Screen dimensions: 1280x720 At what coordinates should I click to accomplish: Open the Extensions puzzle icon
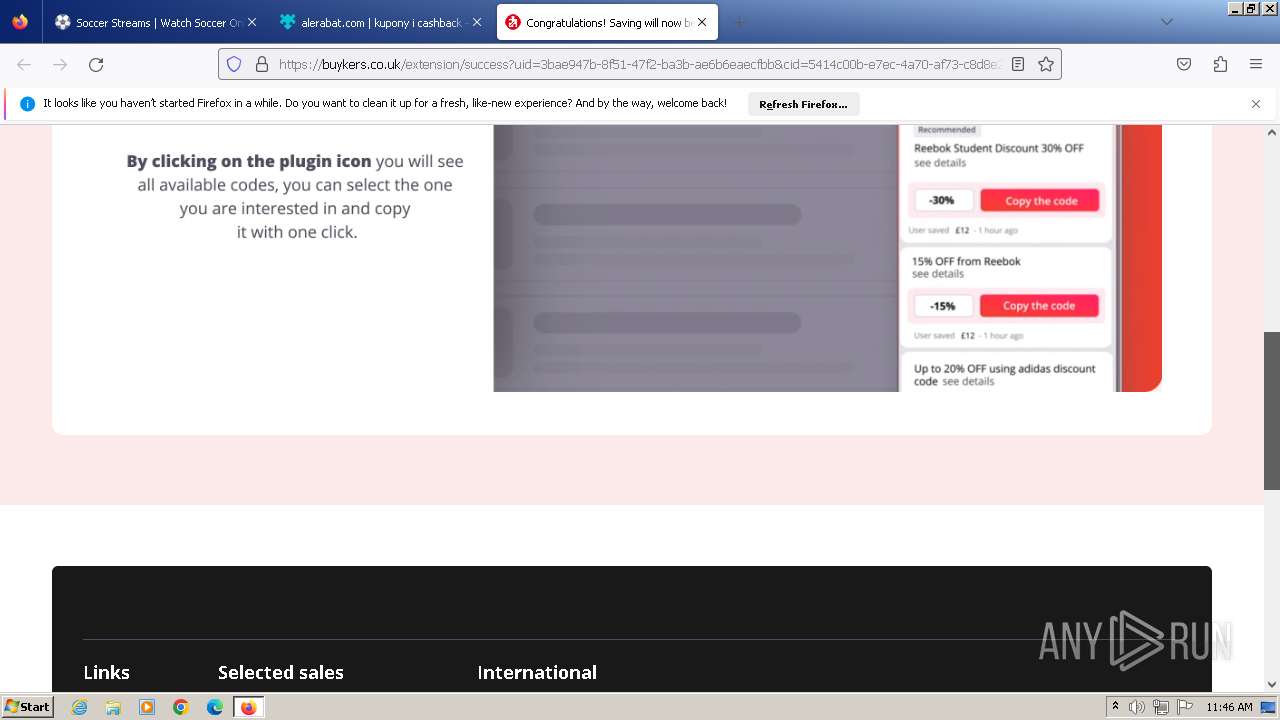[1220, 64]
